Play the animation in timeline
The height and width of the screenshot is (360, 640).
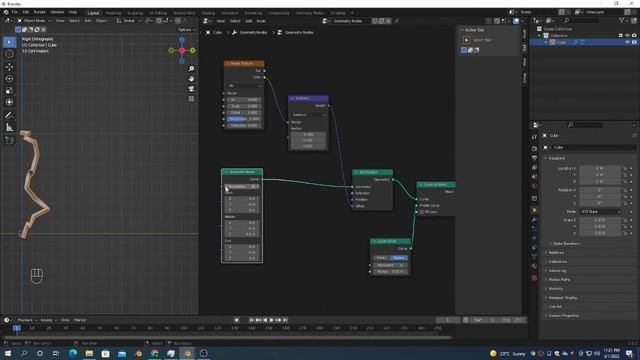pyautogui.click(x=271, y=320)
